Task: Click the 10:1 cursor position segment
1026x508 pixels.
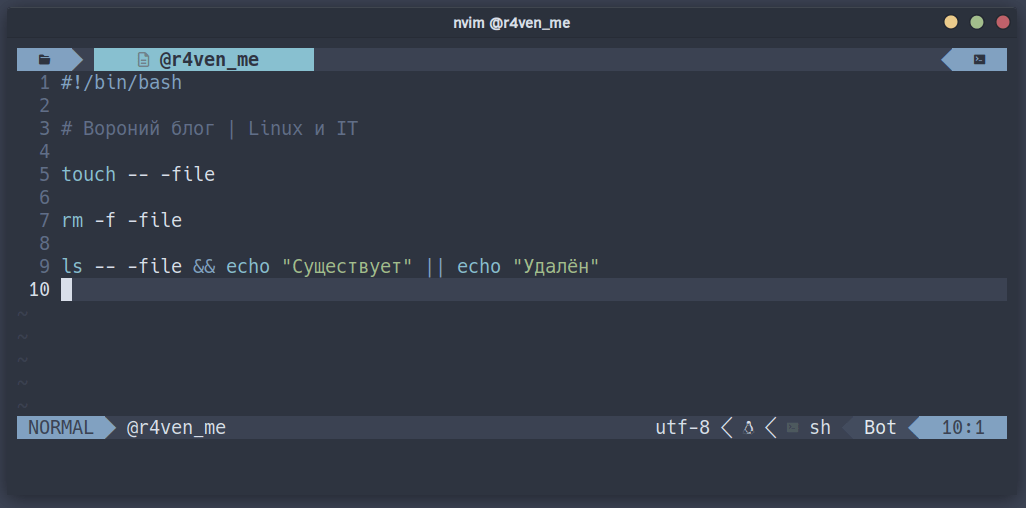Action: pos(963,428)
